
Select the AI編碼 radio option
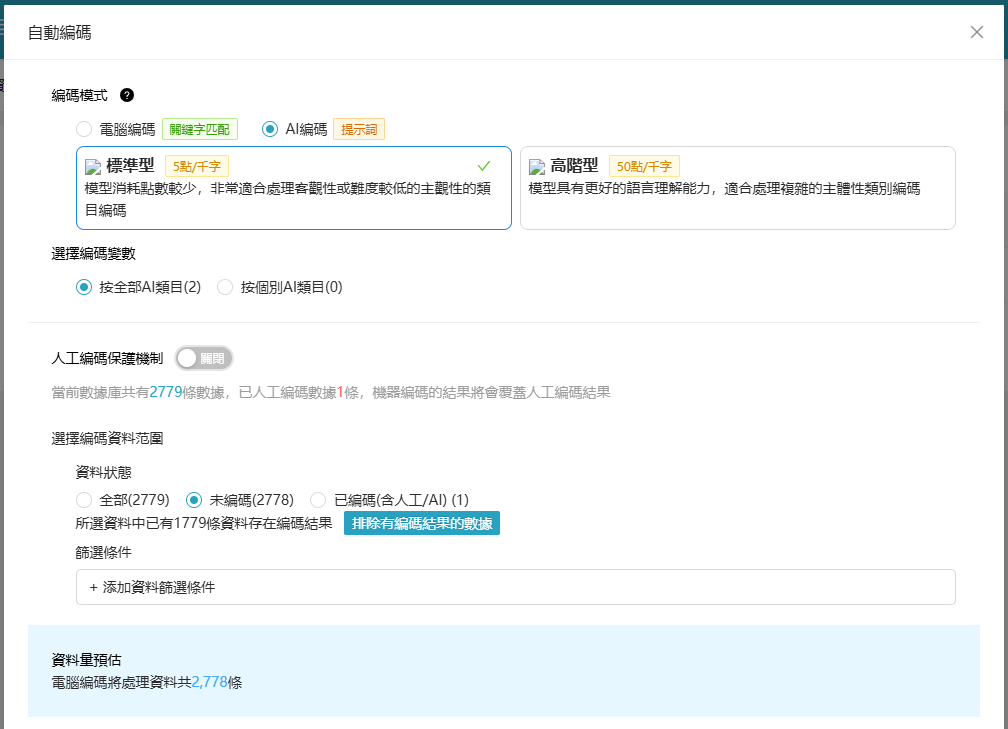point(270,129)
